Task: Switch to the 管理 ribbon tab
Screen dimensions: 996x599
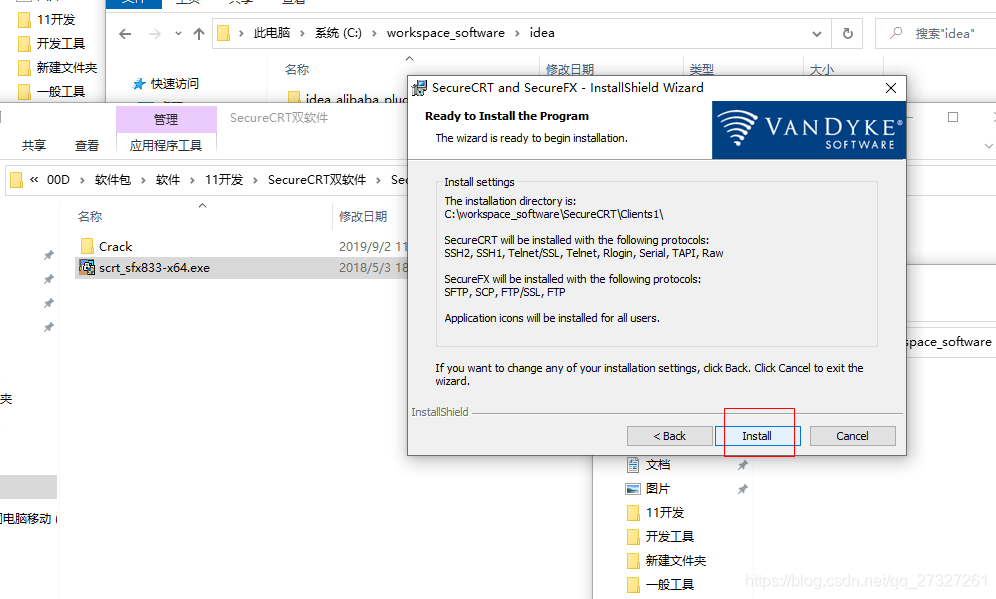Action: tap(166, 119)
